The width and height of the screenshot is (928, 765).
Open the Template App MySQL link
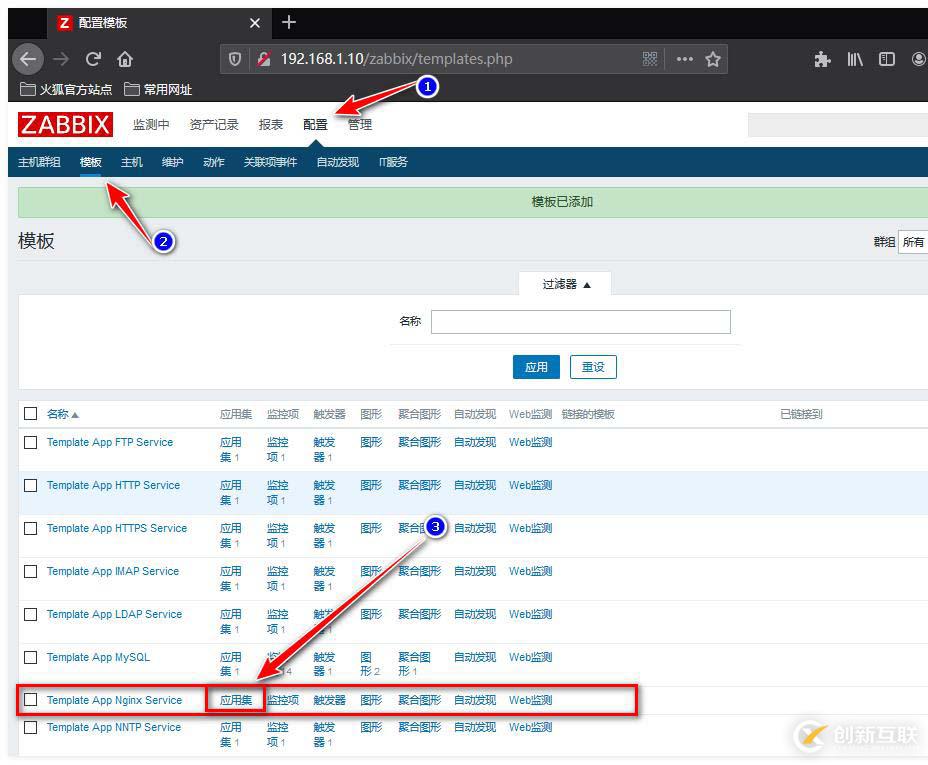[x=98, y=657]
